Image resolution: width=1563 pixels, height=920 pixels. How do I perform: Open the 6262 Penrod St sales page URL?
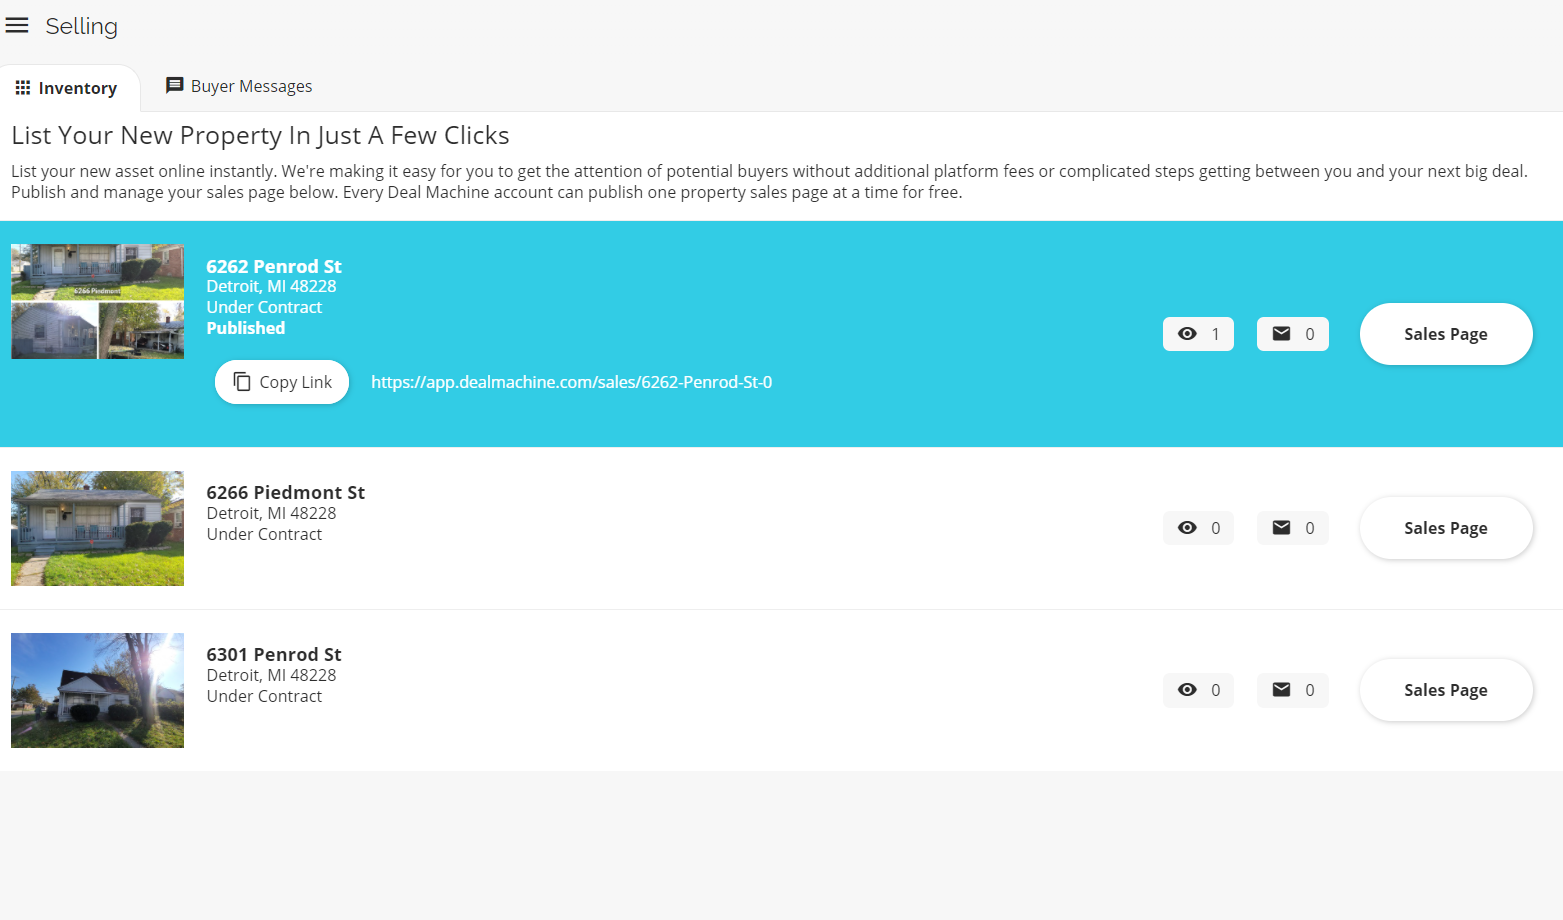[571, 382]
